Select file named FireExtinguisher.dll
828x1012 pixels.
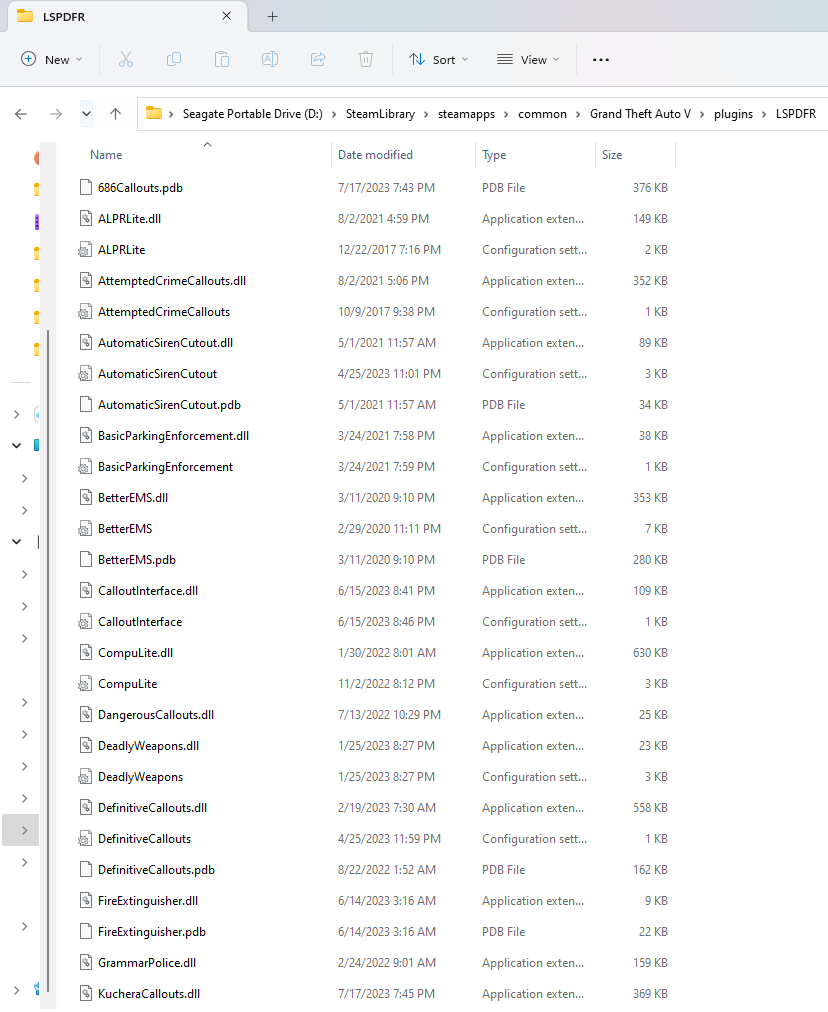(x=148, y=900)
